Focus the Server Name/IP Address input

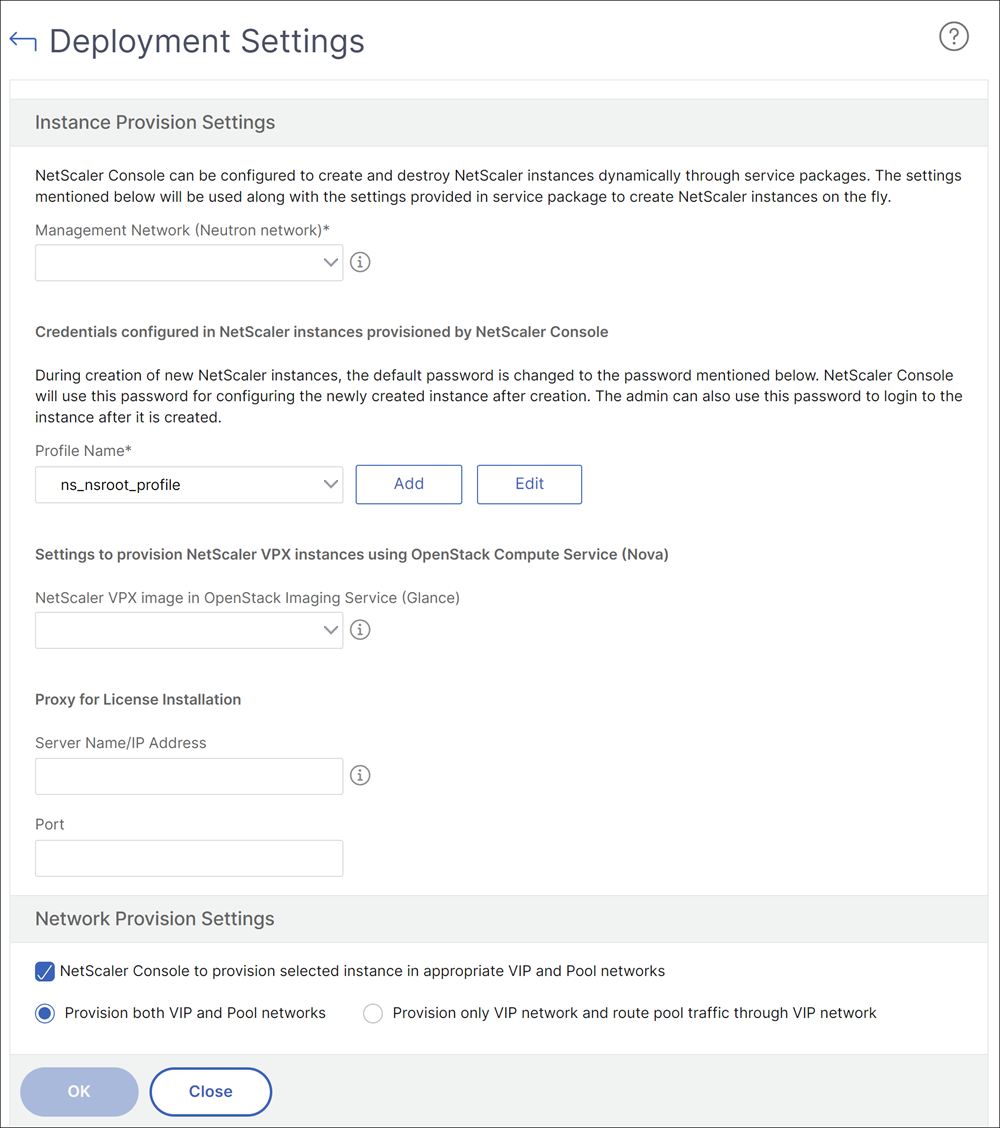(189, 776)
